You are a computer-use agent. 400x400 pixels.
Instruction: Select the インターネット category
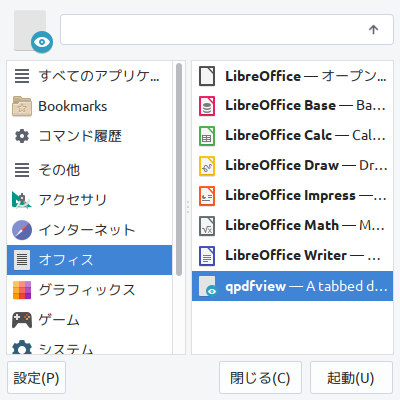(x=89, y=230)
